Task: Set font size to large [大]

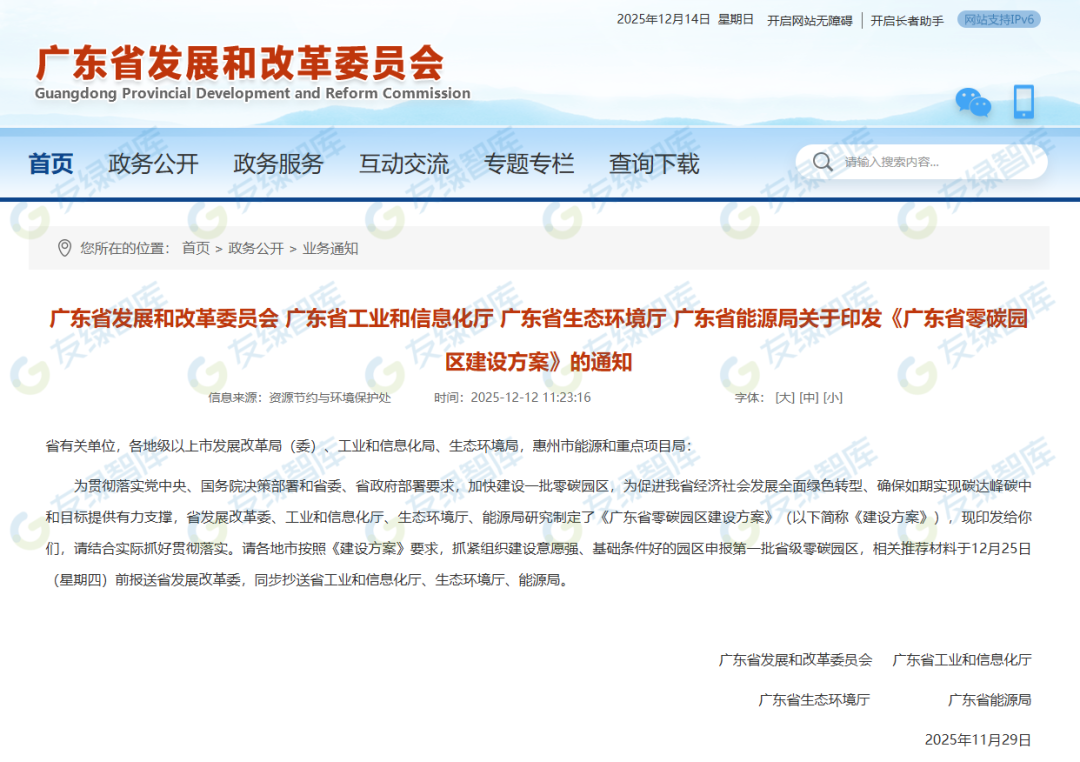Action: tap(785, 397)
